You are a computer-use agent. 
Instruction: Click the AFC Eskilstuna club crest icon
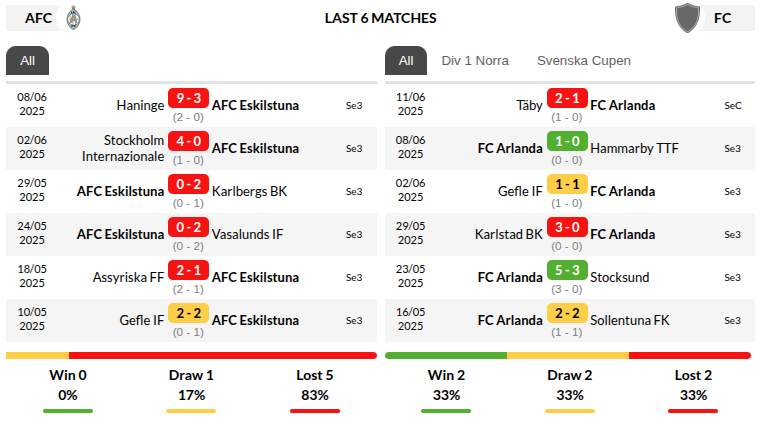pyautogui.click(x=74, y=18)
